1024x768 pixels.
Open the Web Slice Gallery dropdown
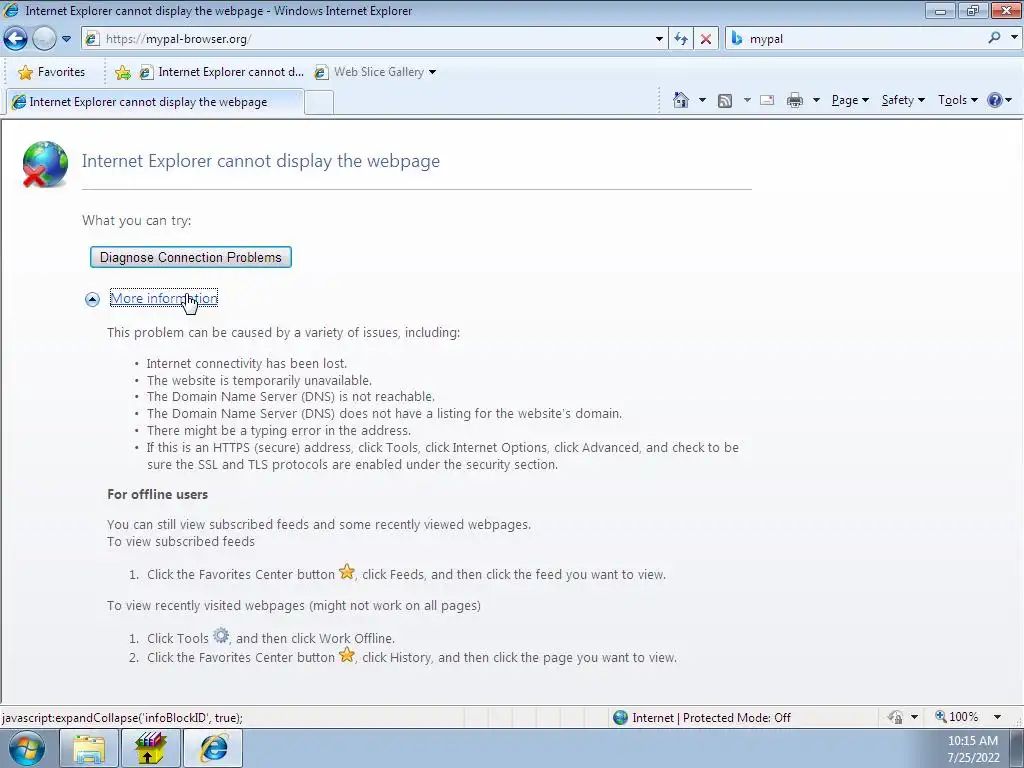click(375, 72)
